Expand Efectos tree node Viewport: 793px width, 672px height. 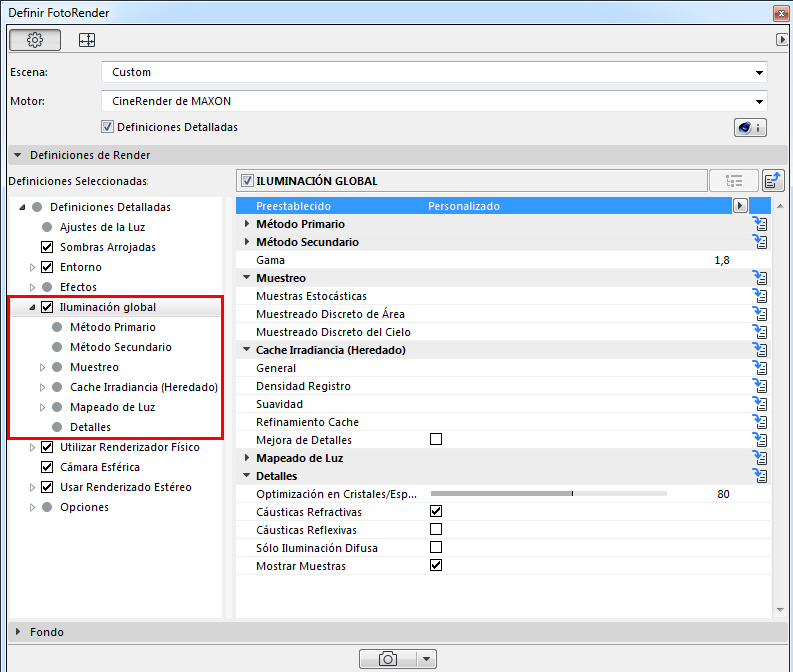[x=32, y=287]
